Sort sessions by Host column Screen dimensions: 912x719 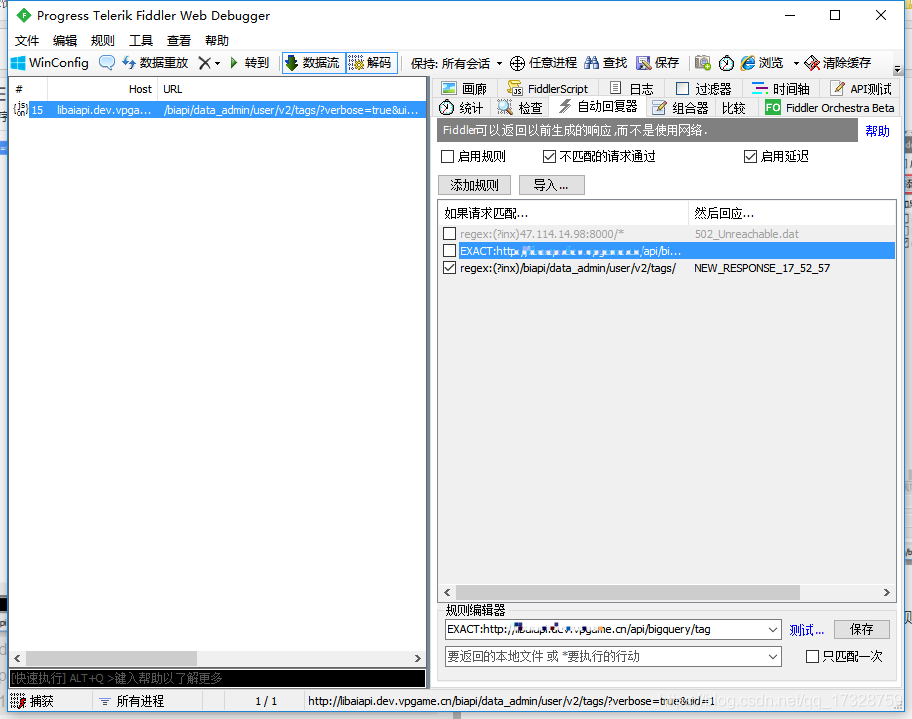point(102,89)
